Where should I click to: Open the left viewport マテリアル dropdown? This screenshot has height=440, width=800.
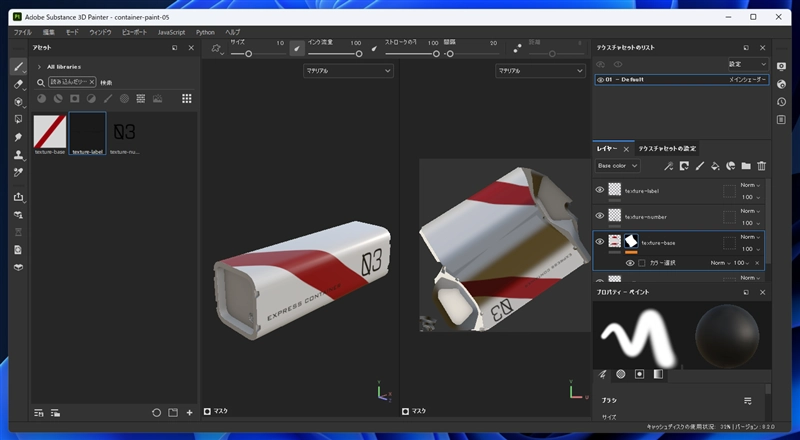[x=348, y=71]
